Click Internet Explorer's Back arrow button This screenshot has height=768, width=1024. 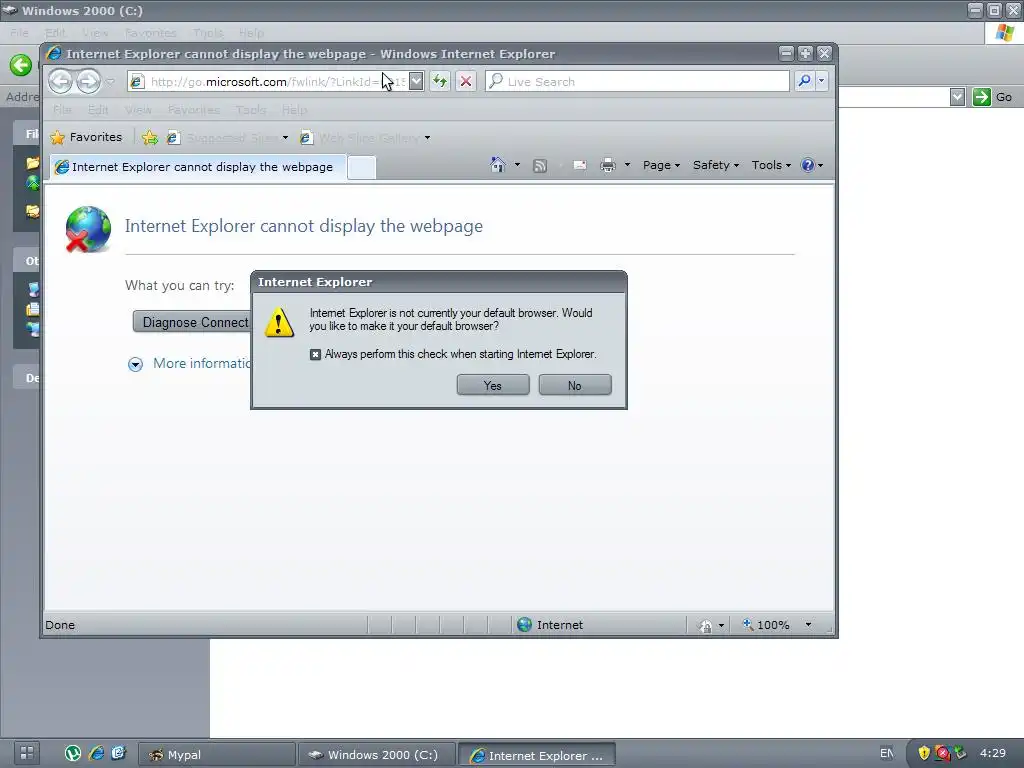61,82
